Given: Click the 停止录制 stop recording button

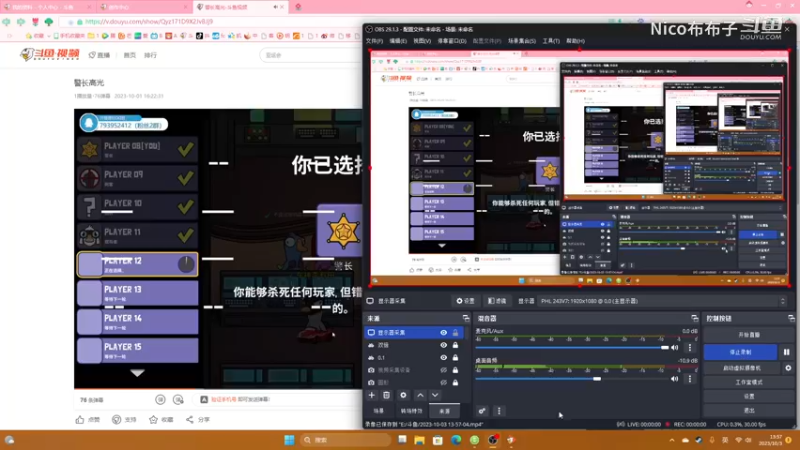Looking at the screenshot, I should tap(740, 352).
